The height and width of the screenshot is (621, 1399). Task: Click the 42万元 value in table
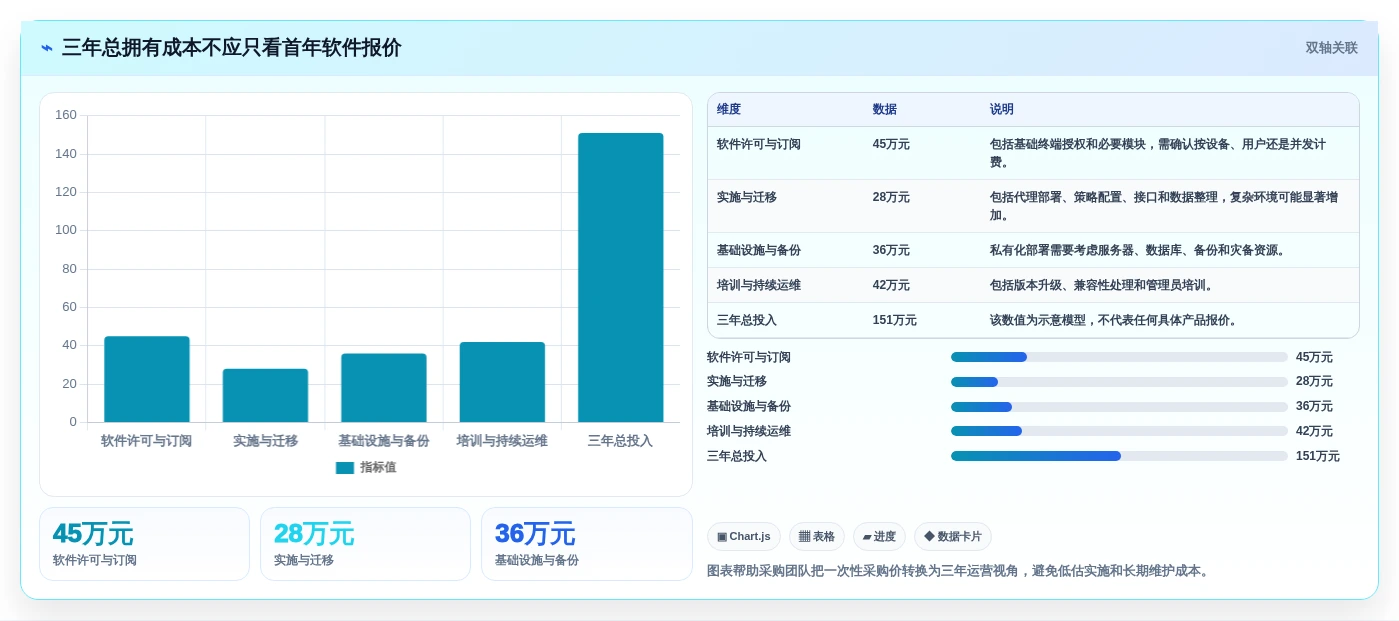[891, 285]
